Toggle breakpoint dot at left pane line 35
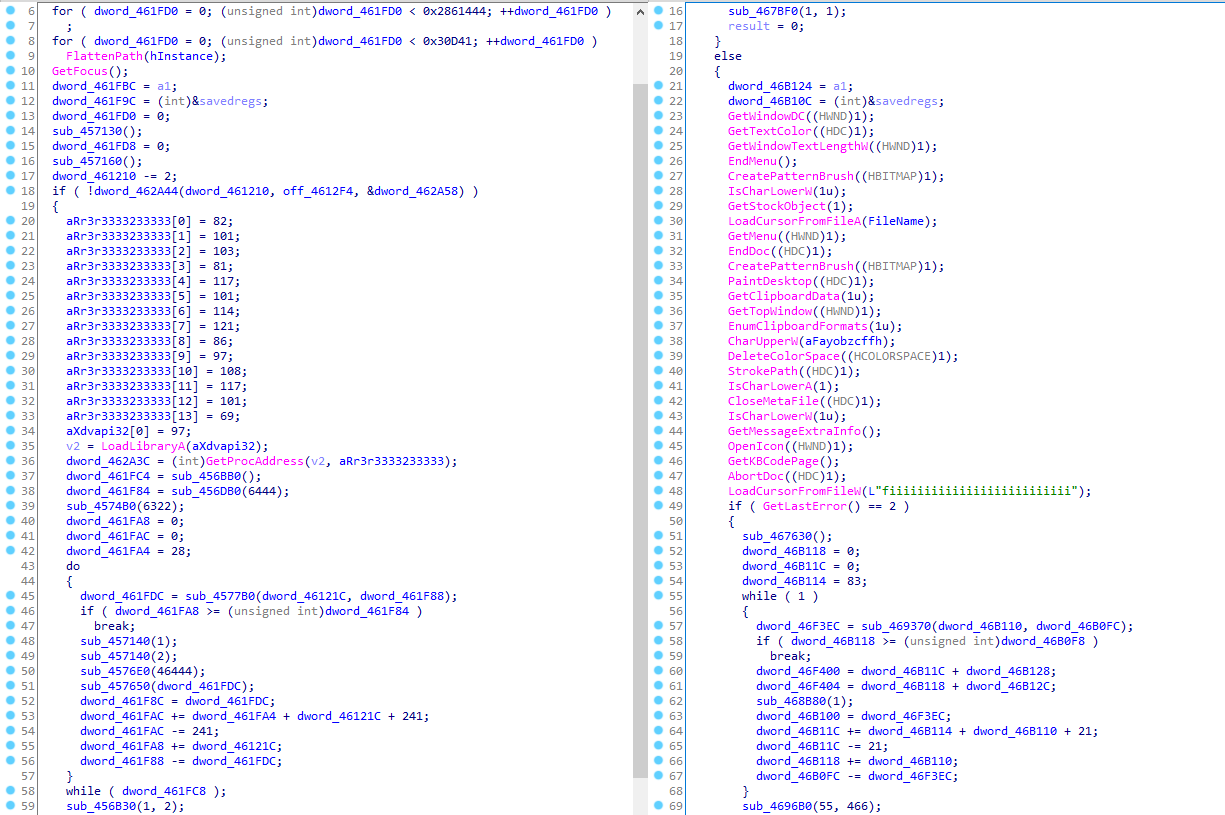The width and height of the screenshot is (1225, 815). click(10, 446)
